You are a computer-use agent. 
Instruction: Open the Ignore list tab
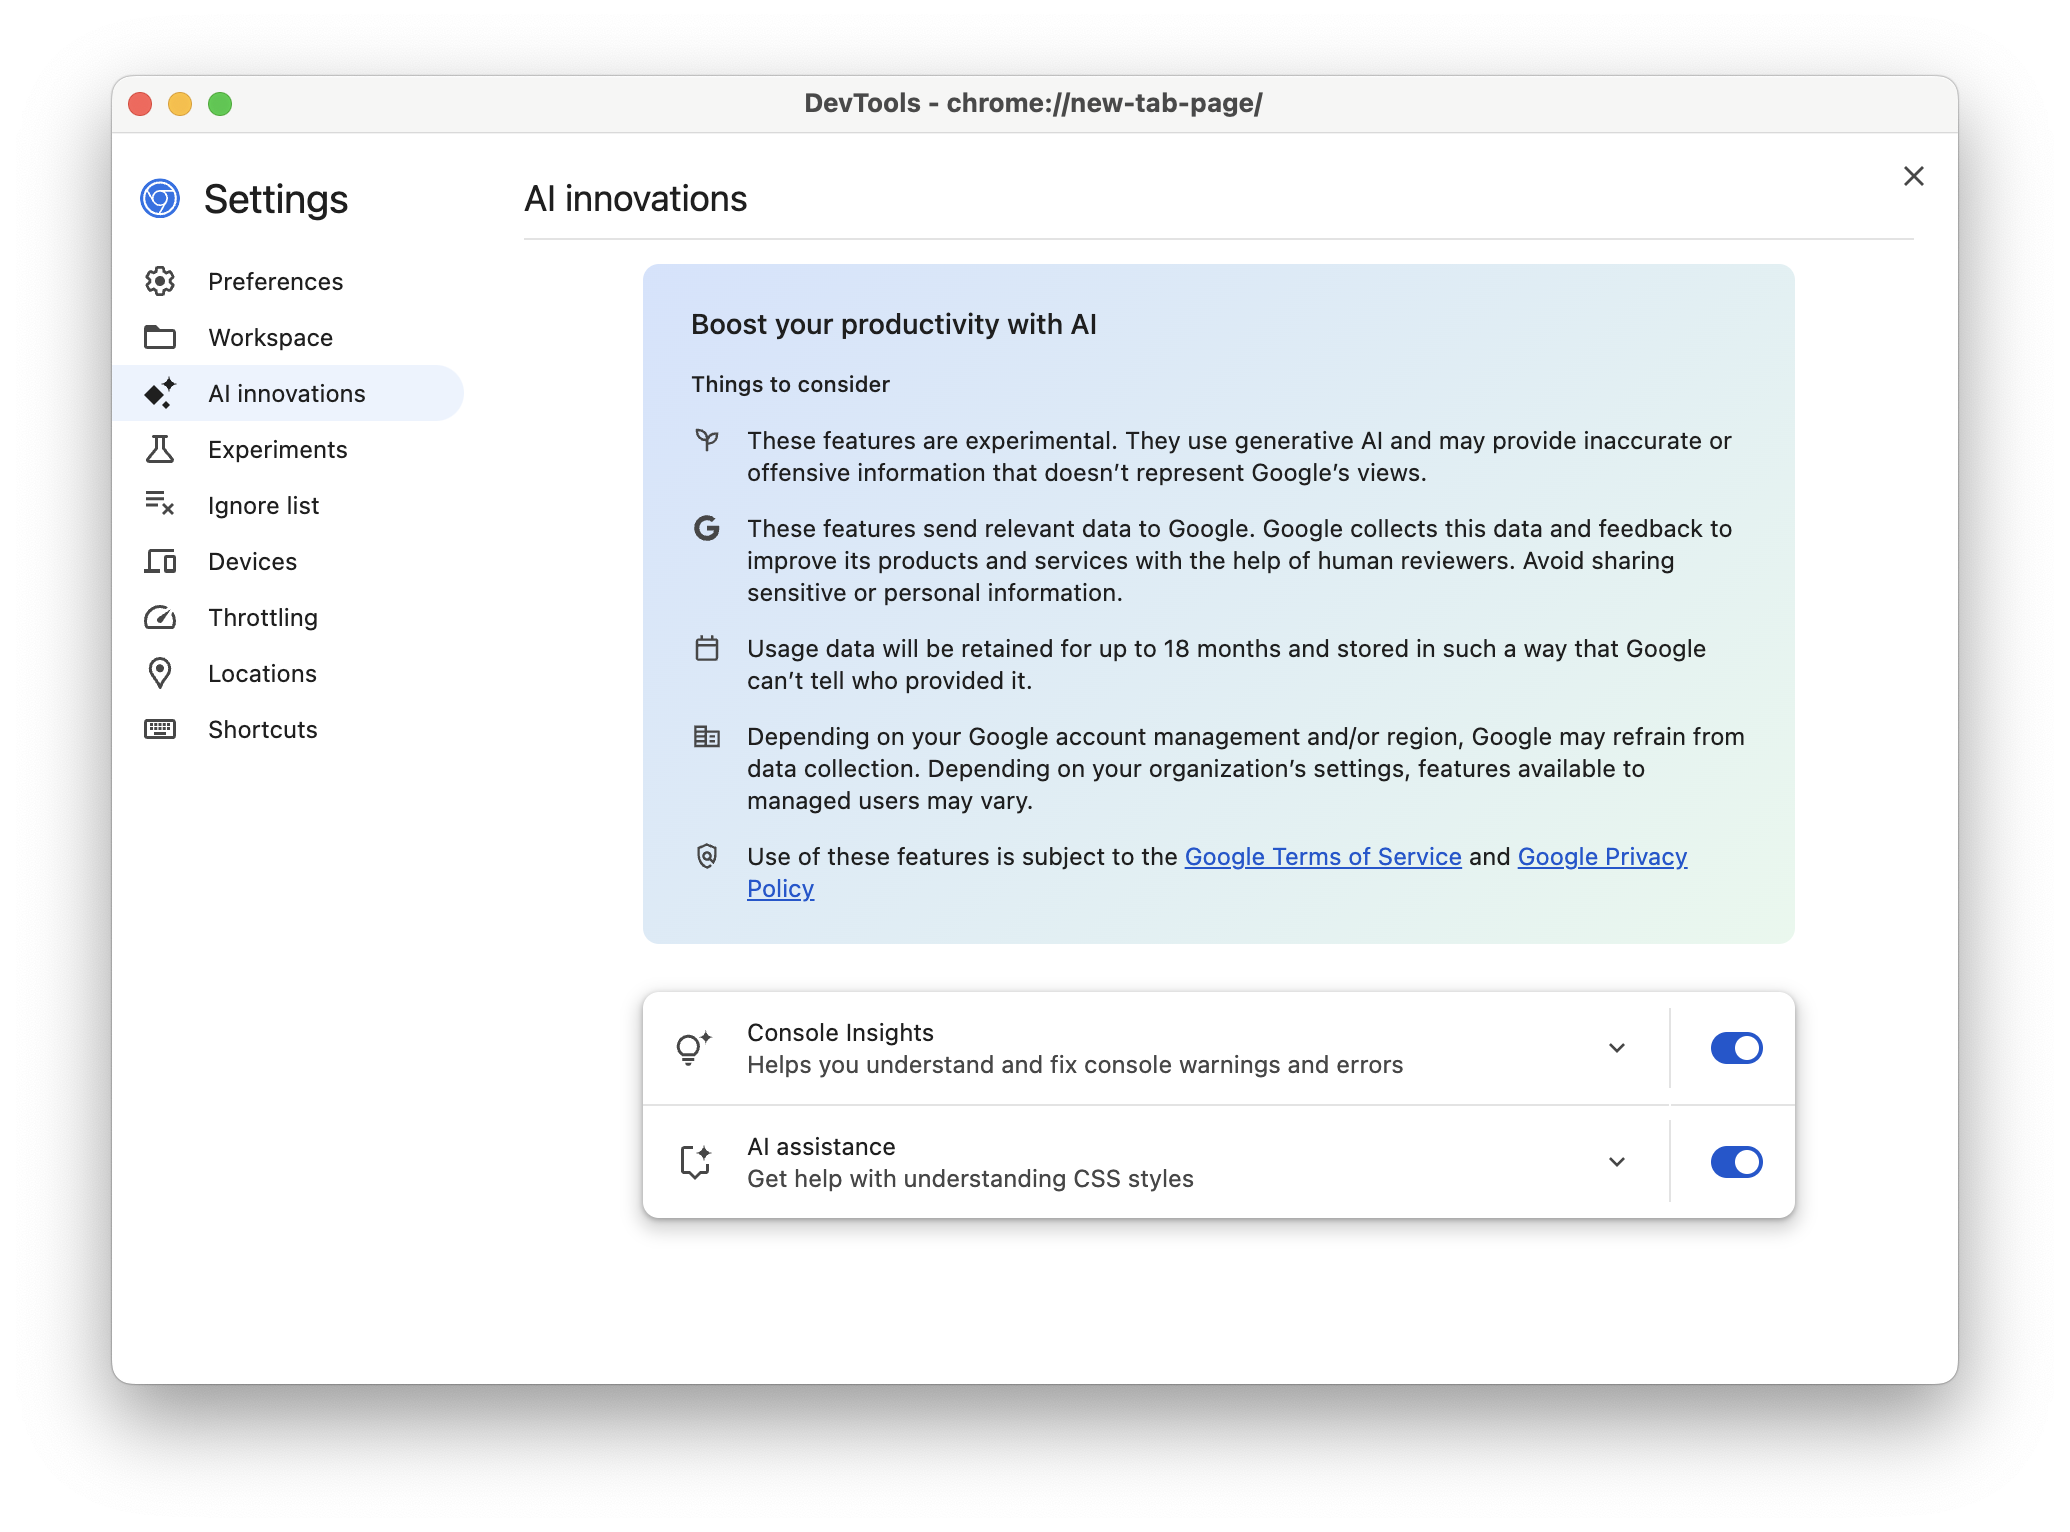coord(288,505)
